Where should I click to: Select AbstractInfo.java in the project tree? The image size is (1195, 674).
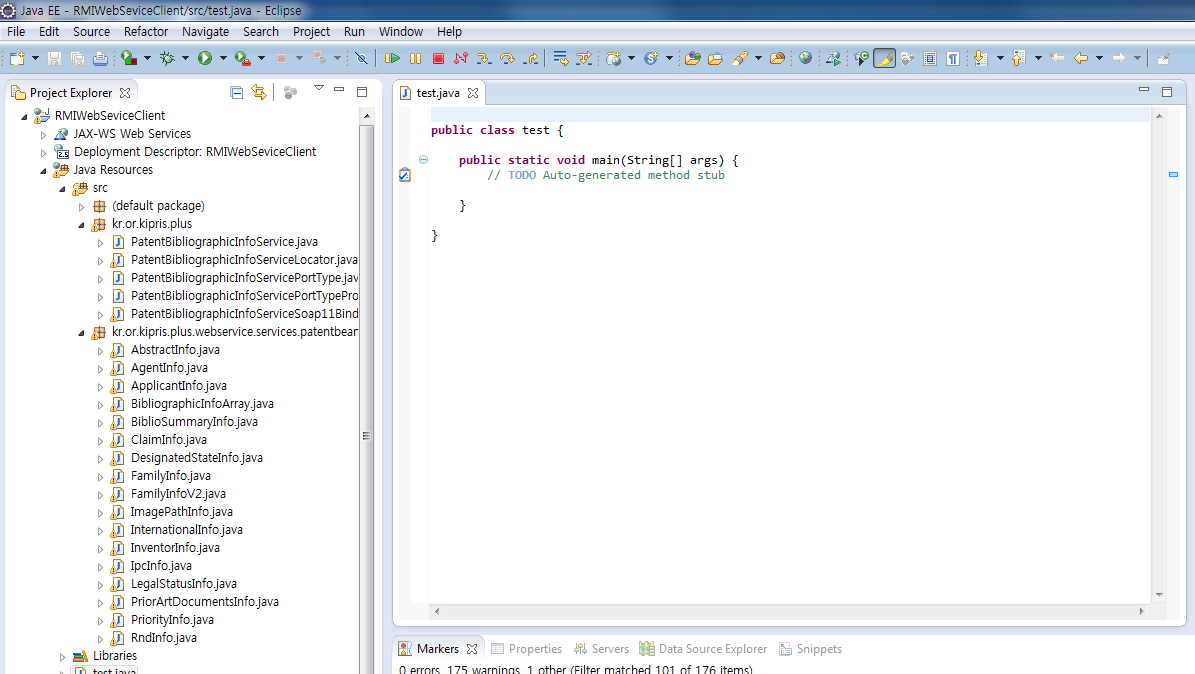(x=175, y=350)
